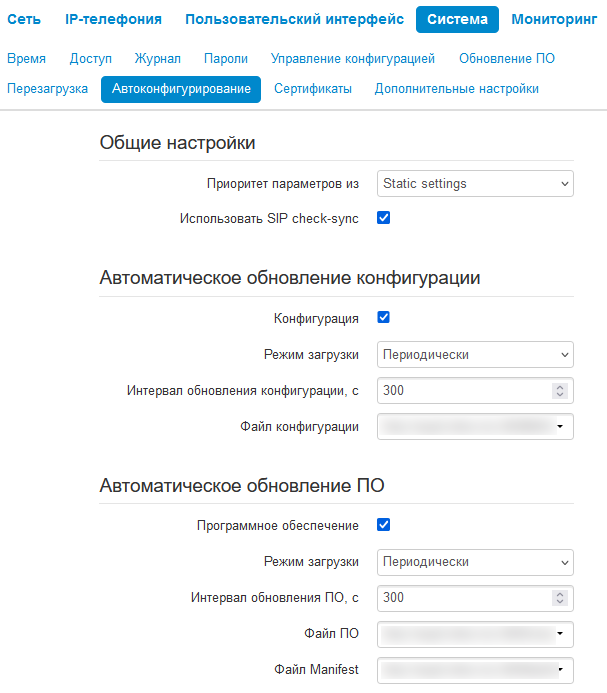Viewport: 607px width, 693px height.
Task: Click the Журнал link
Action: (157, 59)
